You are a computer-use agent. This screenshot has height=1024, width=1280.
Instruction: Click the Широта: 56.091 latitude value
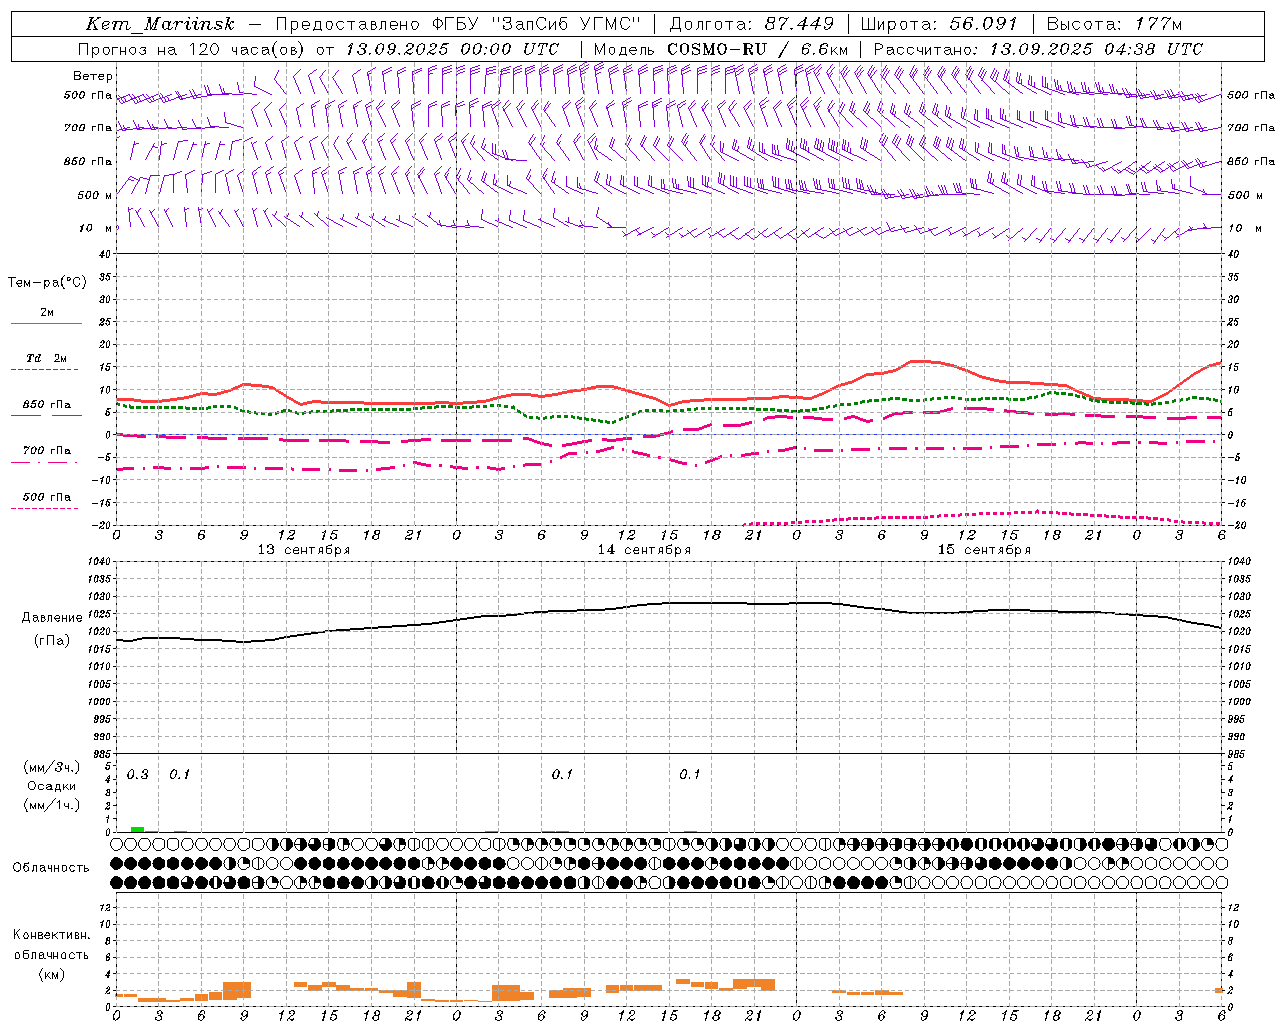coord(939,24)
